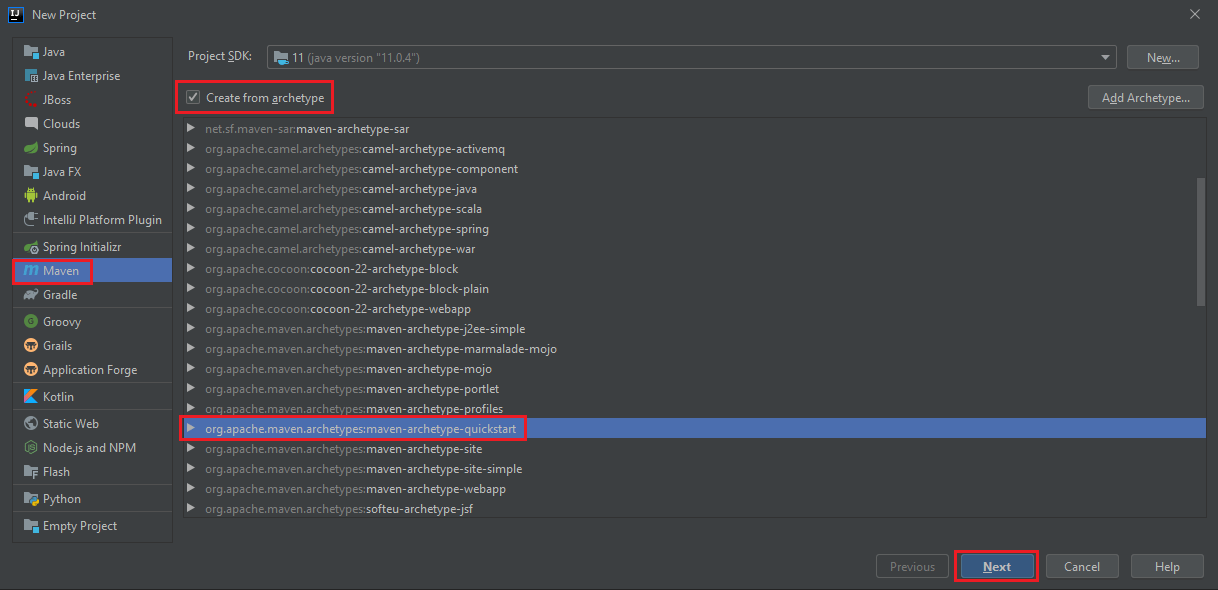
Task: Select the Spring project type
Action: (58, 147)
